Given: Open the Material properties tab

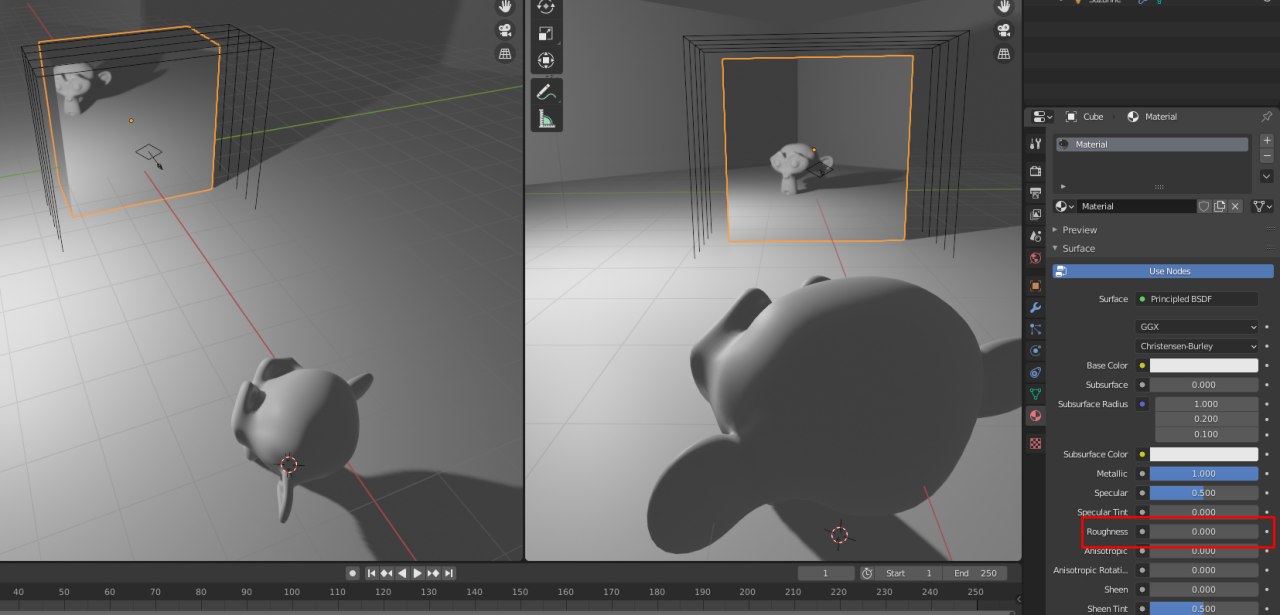Looking at the screenshot, I should click(1035, 416).
